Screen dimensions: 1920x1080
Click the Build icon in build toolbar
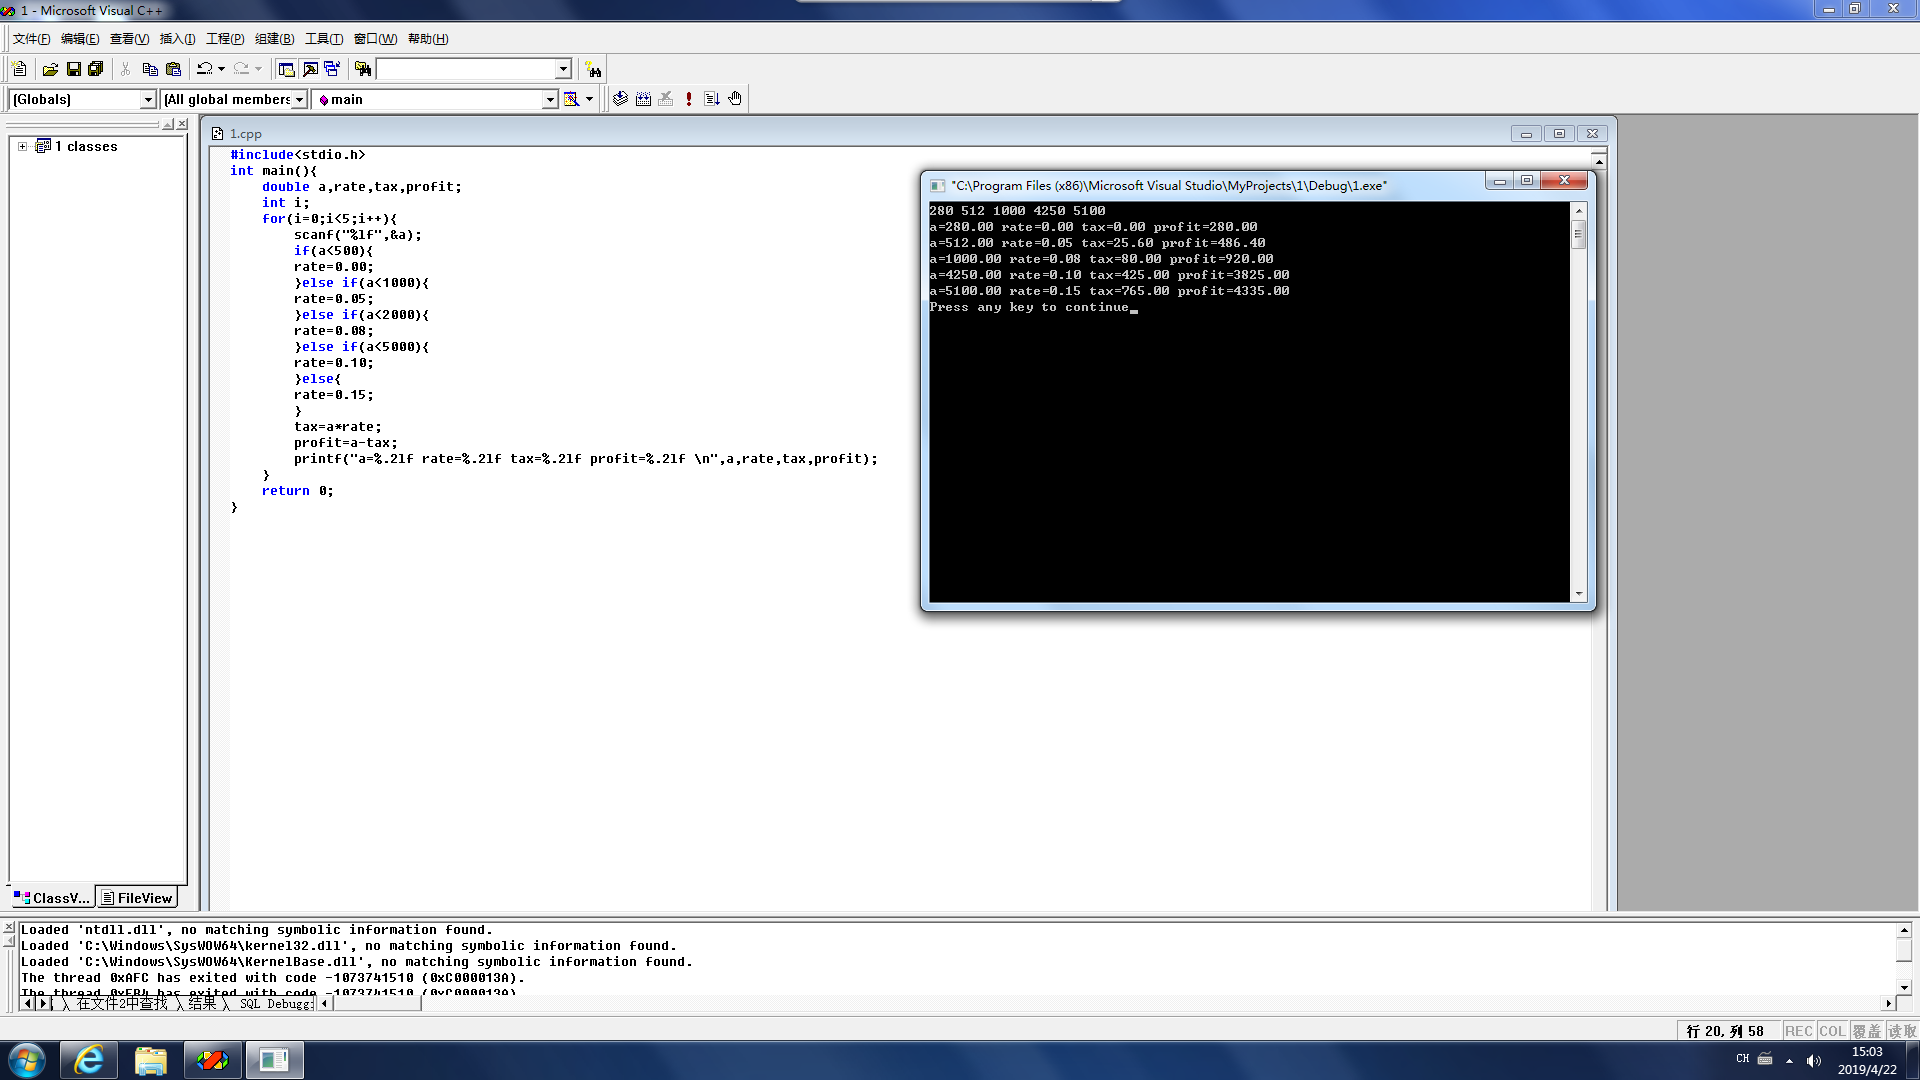(643, 99)
